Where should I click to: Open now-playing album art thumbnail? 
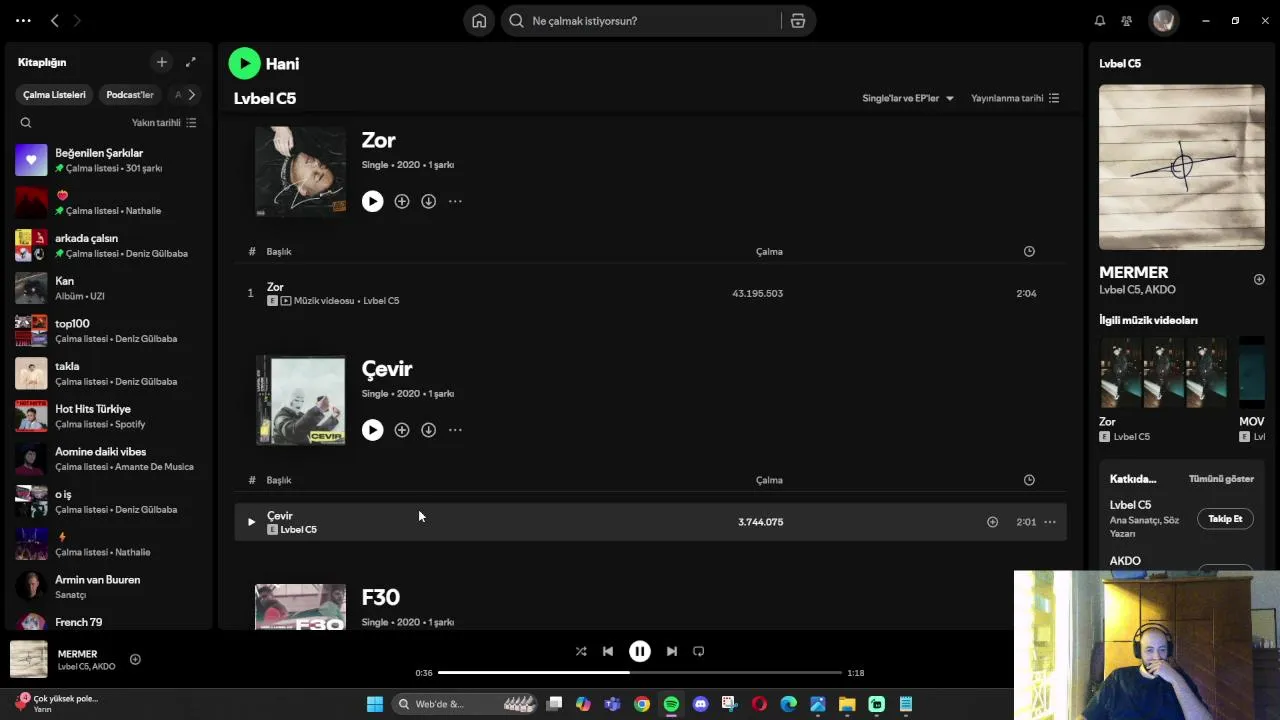29,659
